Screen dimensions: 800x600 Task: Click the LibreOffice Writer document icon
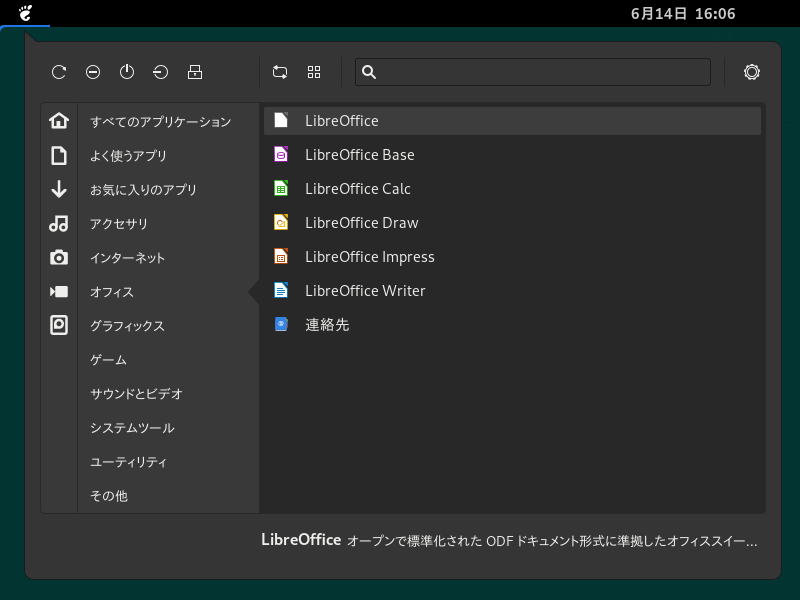[281, 290]
